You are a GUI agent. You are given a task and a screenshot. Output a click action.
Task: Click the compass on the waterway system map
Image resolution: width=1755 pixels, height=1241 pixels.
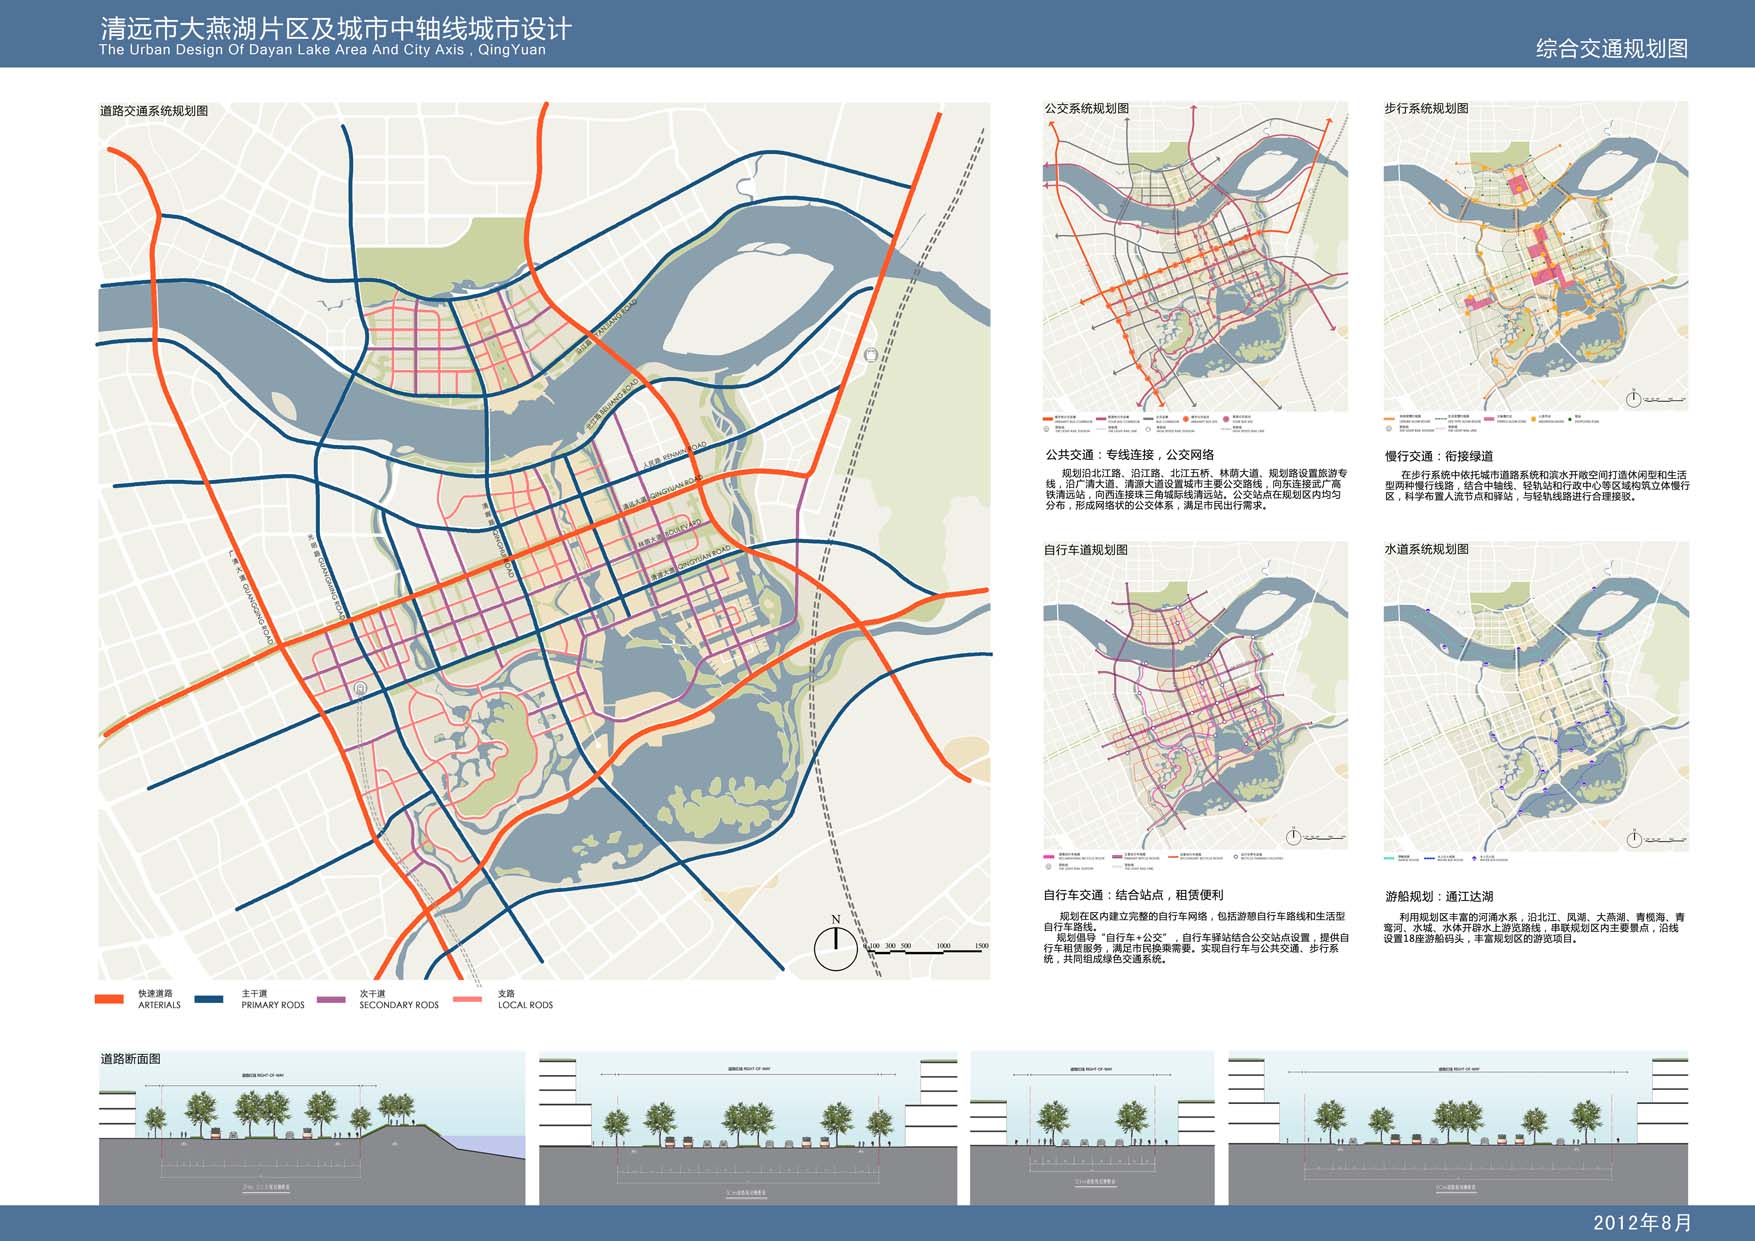(1633, 838)
